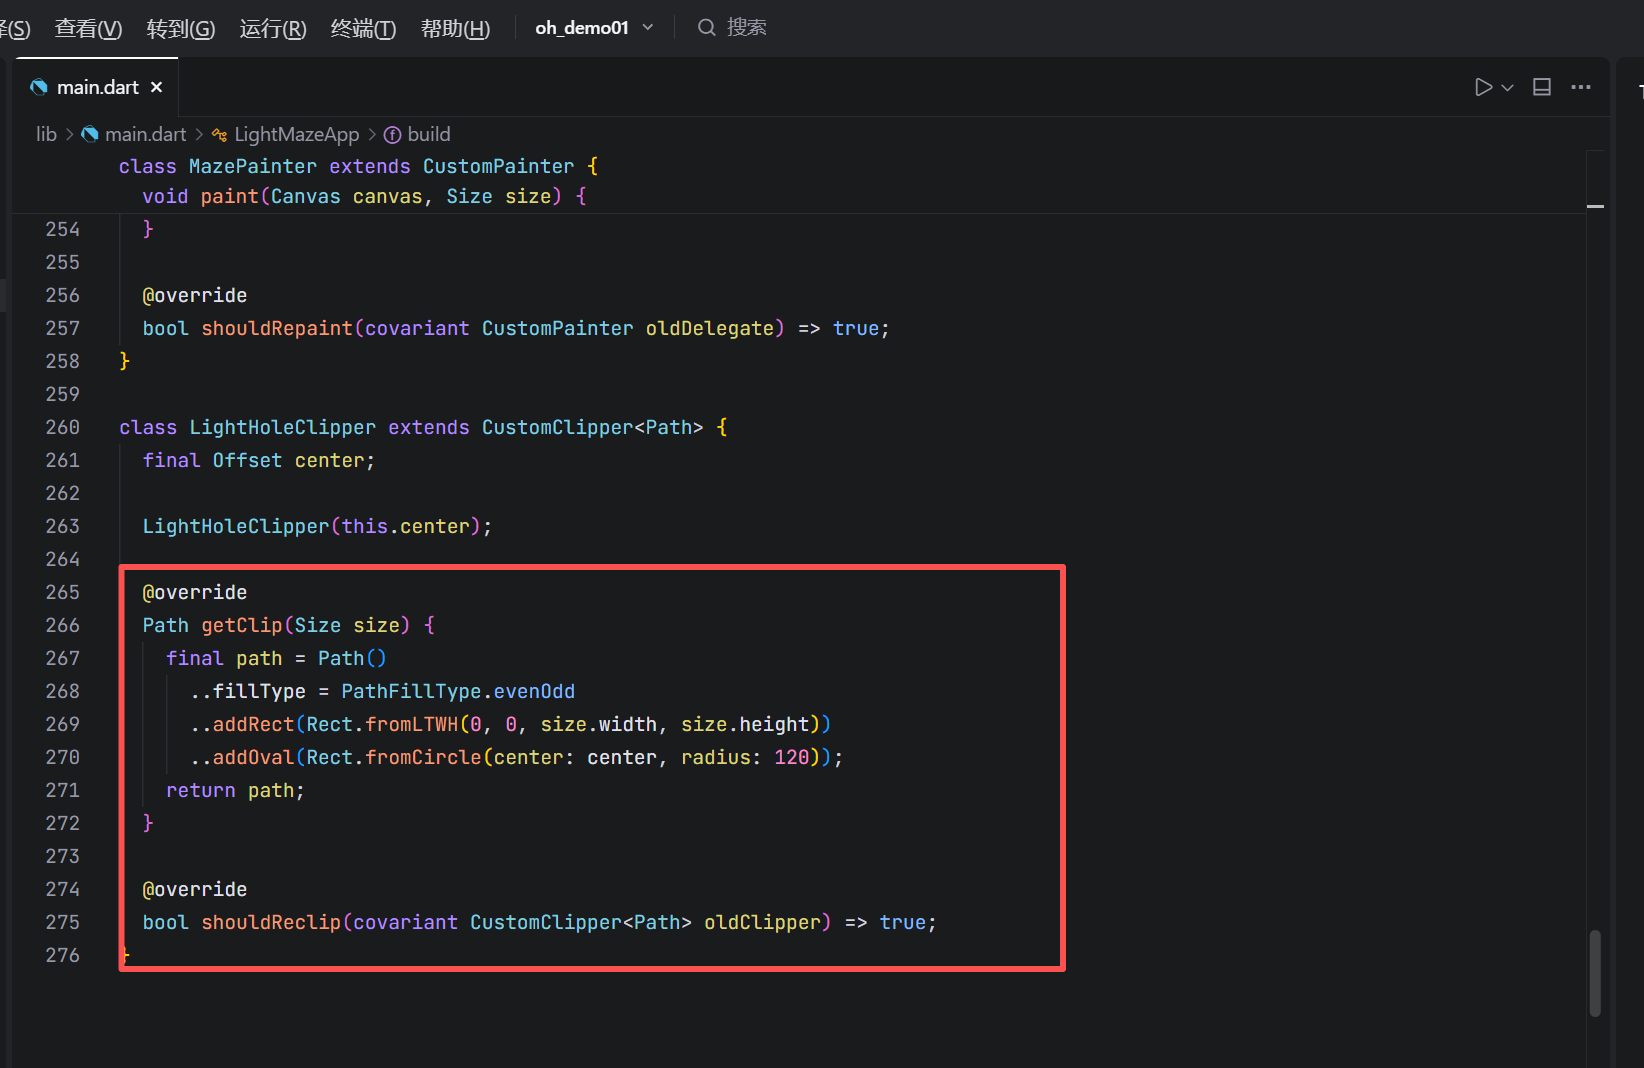Click line number 275
1644x1068 pixels.
pos(62,922)
